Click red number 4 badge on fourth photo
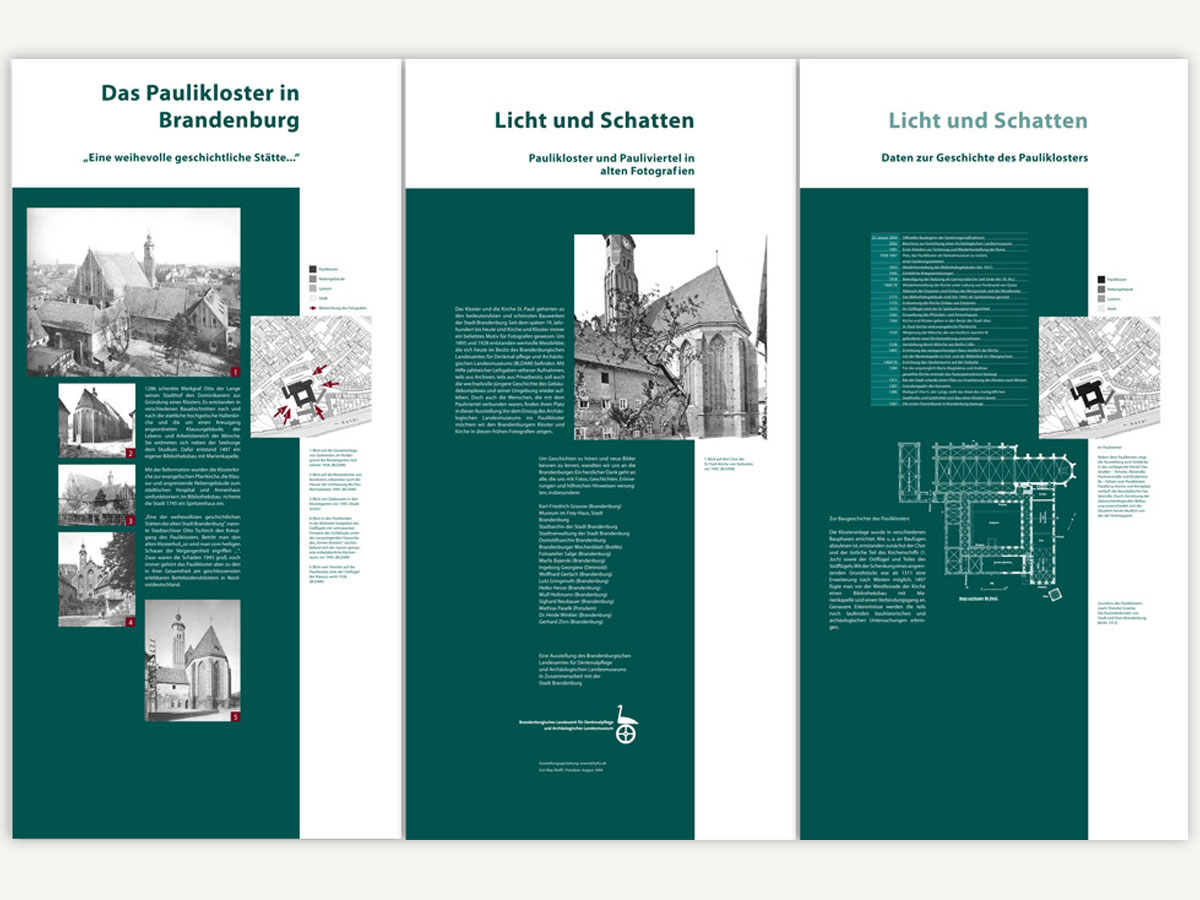Viewport: 1200px width, 900px height. tap(129, 622)
